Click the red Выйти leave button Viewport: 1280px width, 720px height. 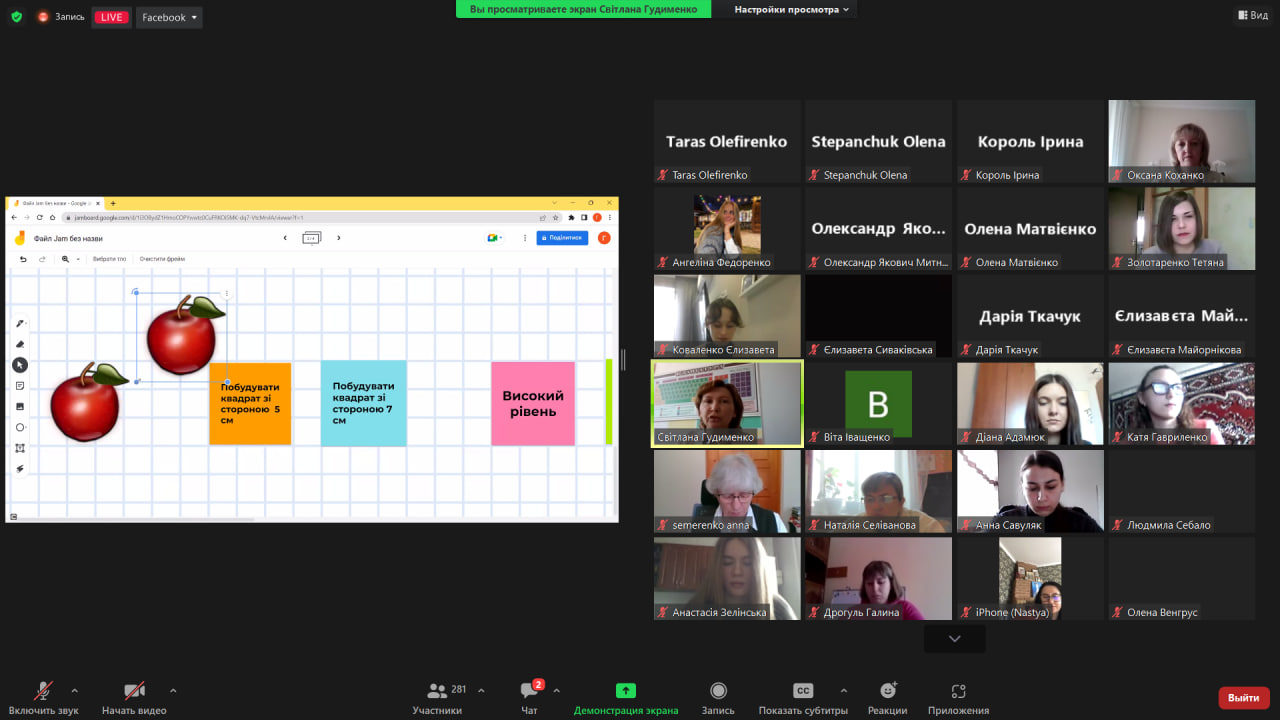[x=1243, y=697]
